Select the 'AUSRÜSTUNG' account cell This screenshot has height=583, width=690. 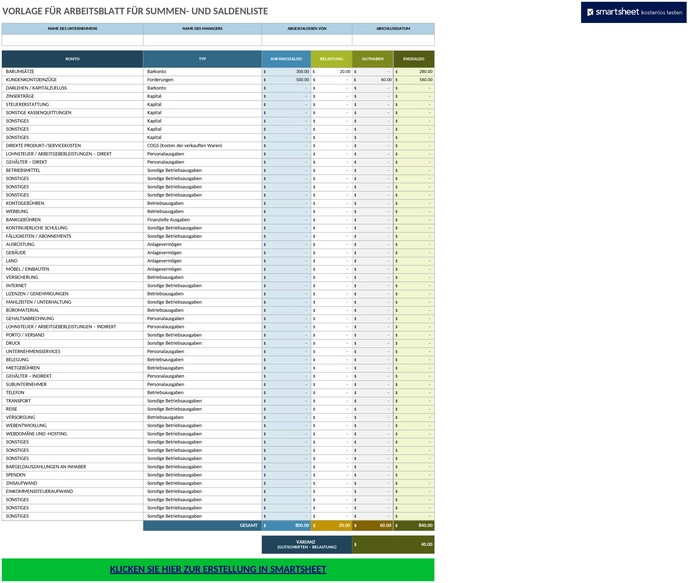(x=72, y=244)
